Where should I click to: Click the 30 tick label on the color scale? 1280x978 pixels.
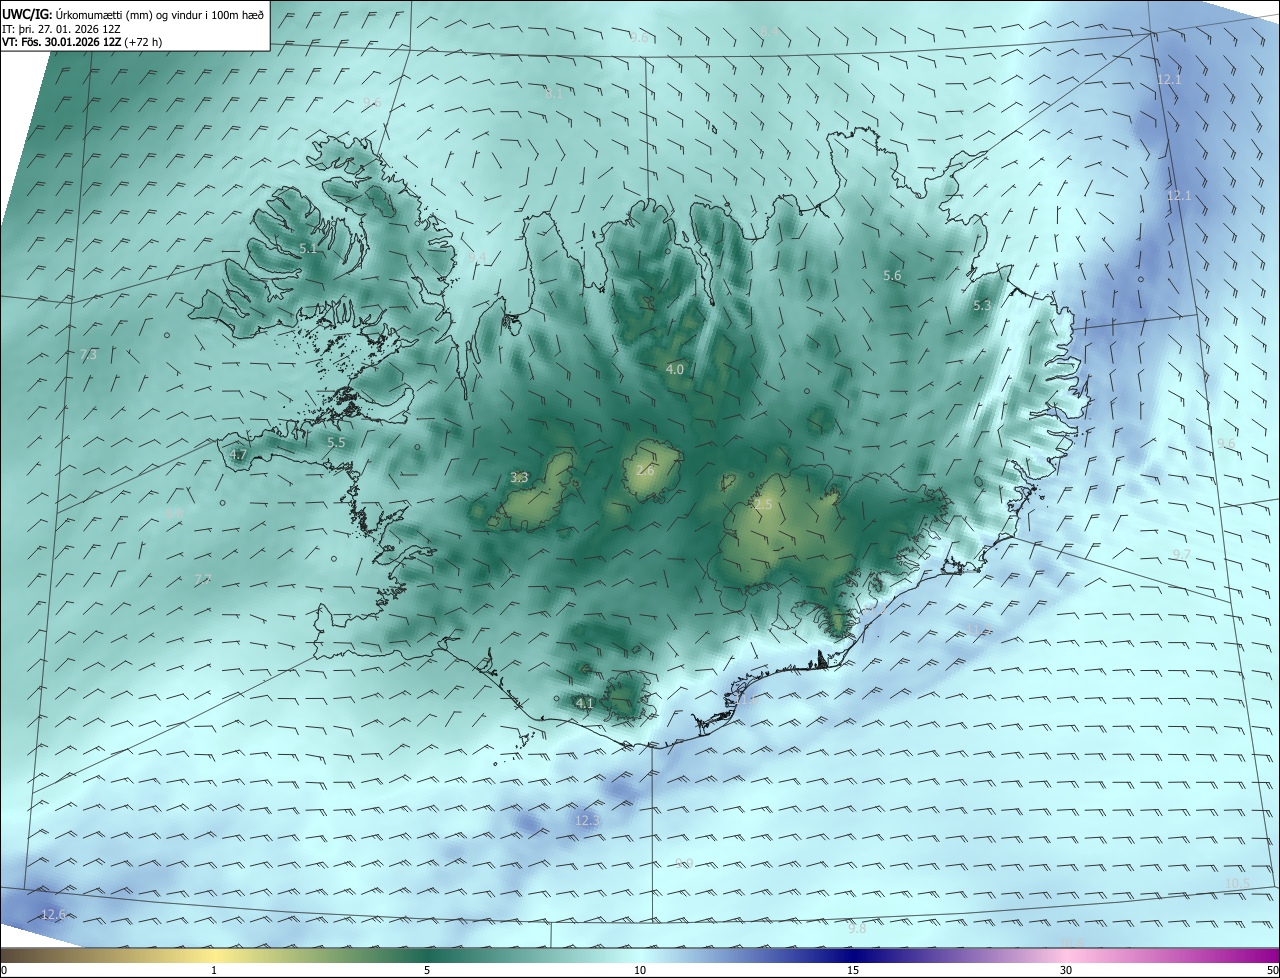[x=1066, y=970]
